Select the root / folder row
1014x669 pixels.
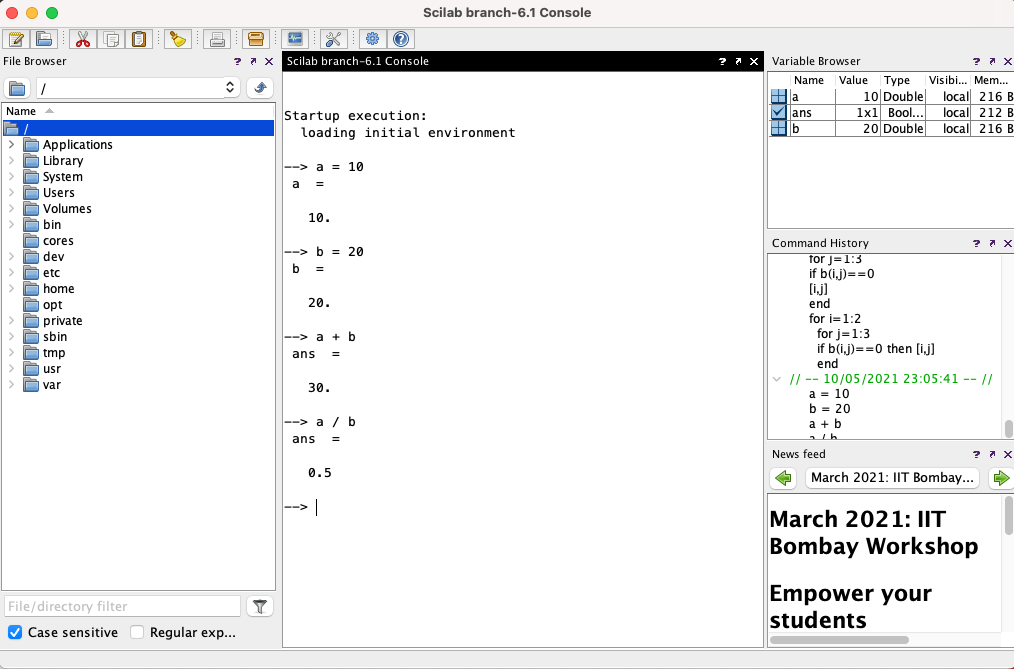tap(138, 129)
